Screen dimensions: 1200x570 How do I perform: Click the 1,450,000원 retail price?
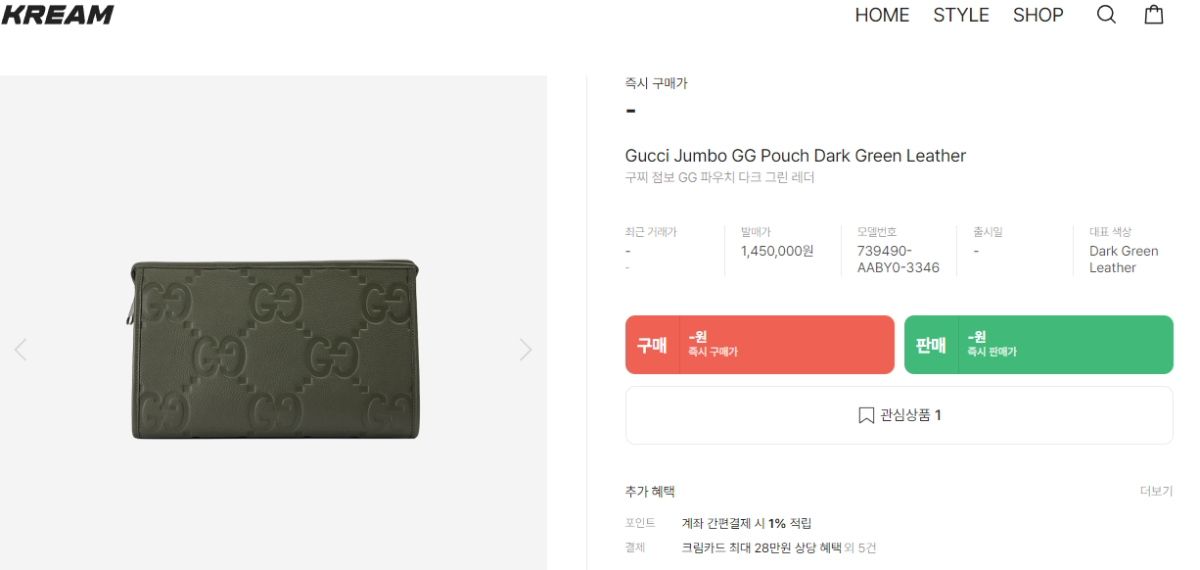777,251
